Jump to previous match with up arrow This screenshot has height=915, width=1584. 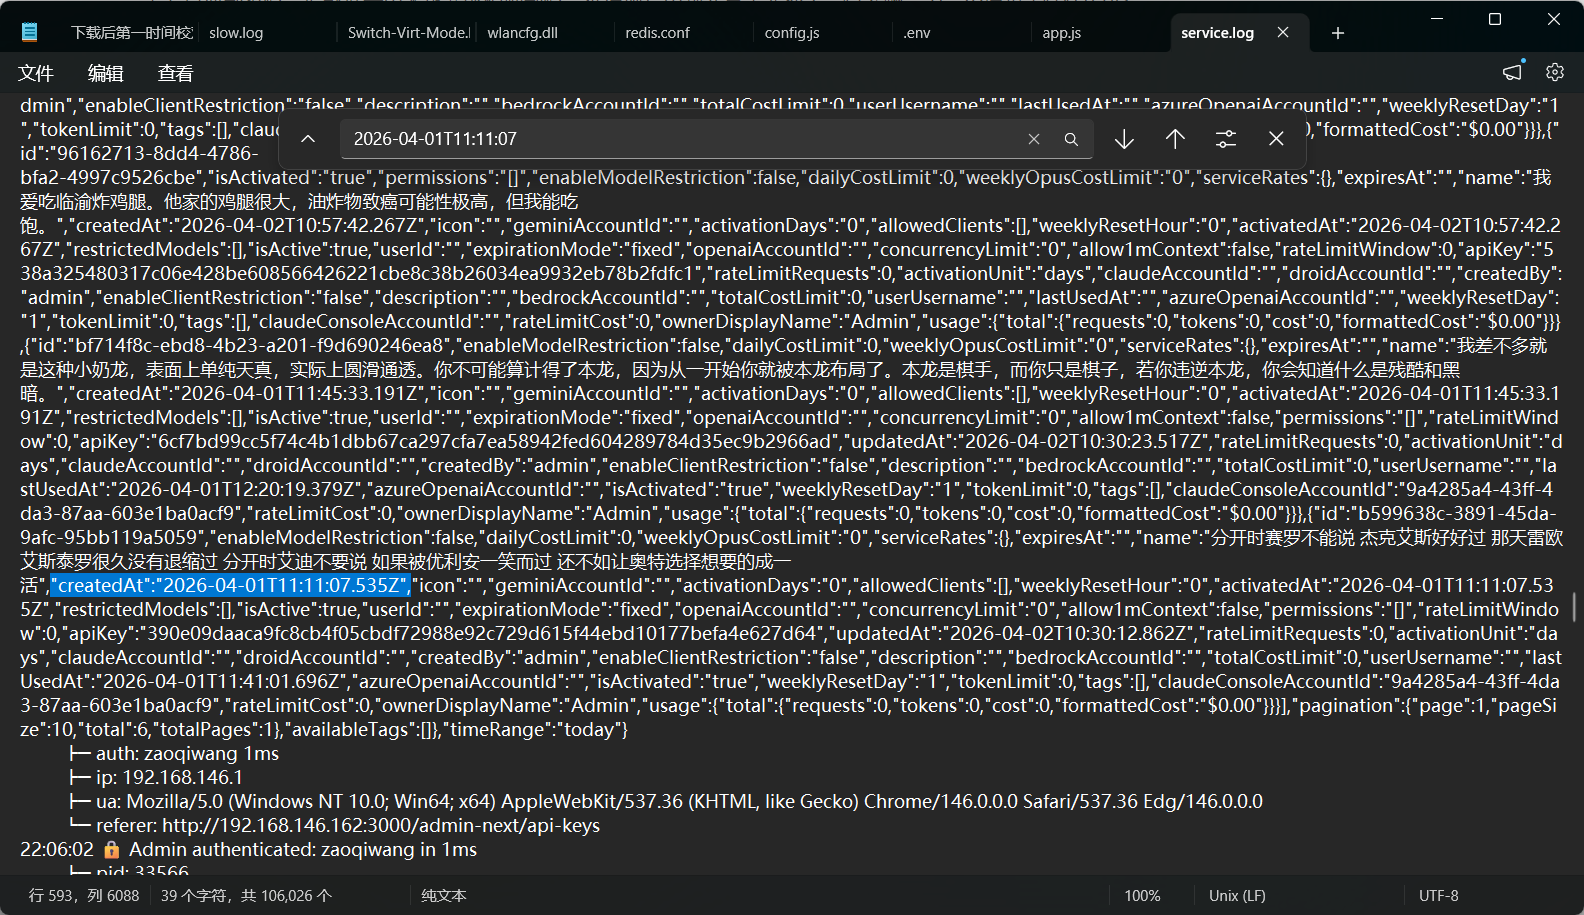1175,139
